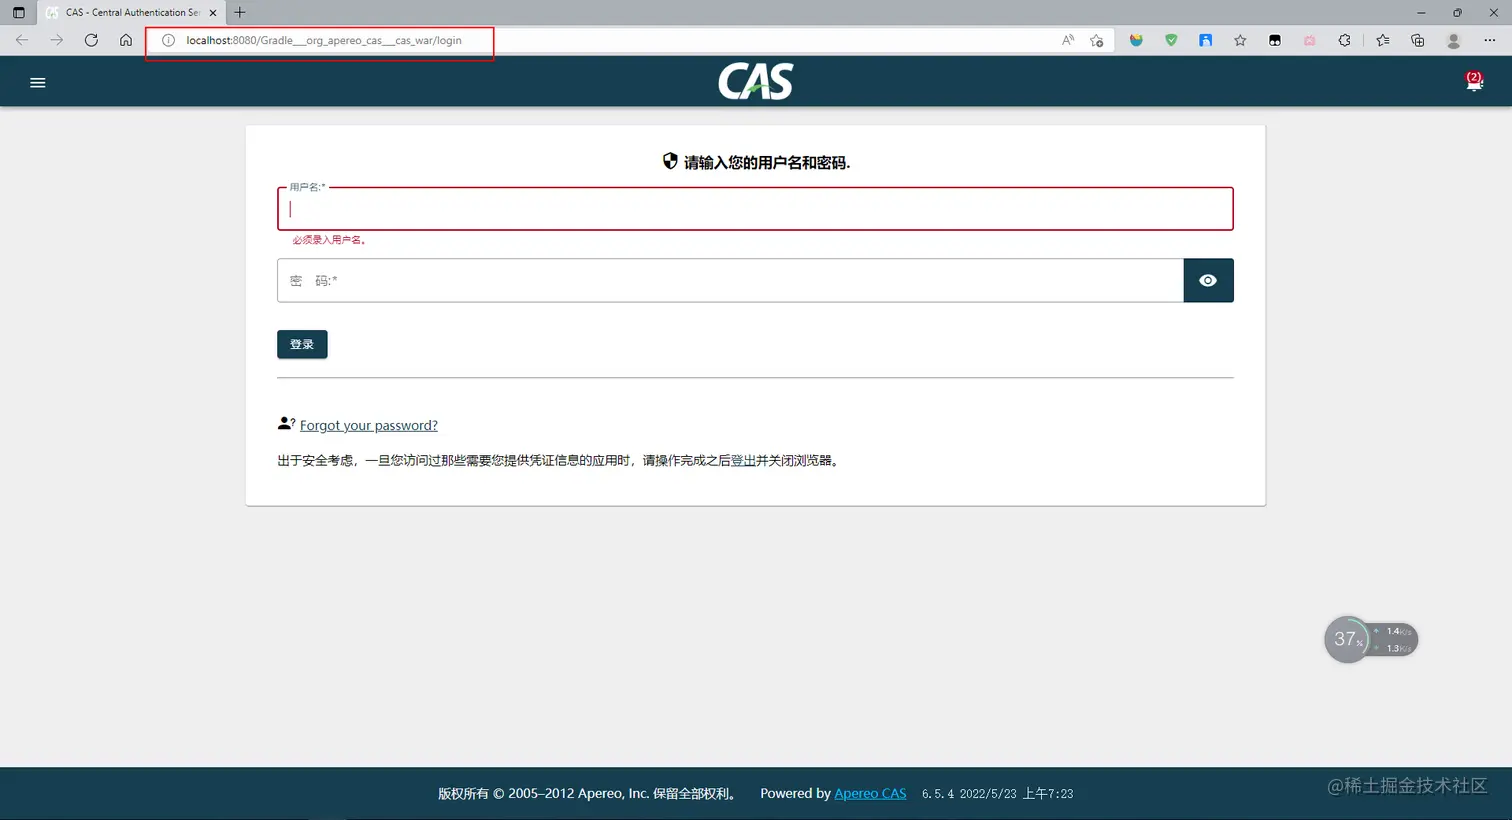Click the shield icon beside login heading
Viewport: 1512px width, 820px height.
coord(670,161)
